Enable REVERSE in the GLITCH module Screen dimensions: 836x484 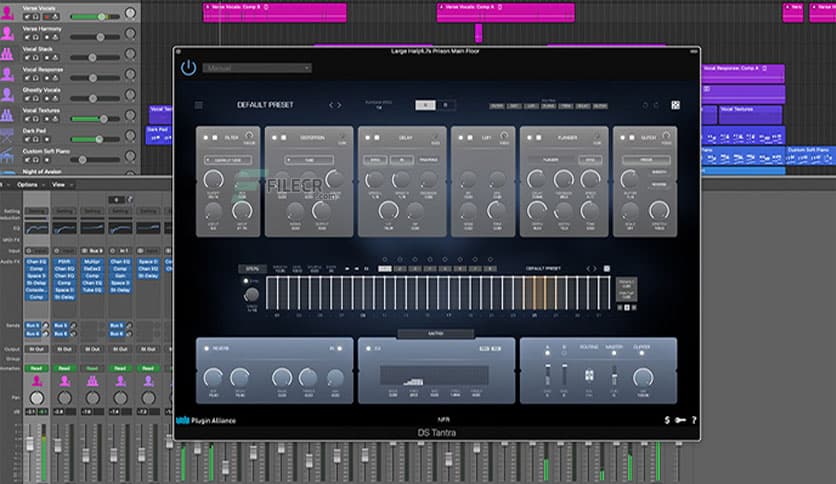(659, 184)
